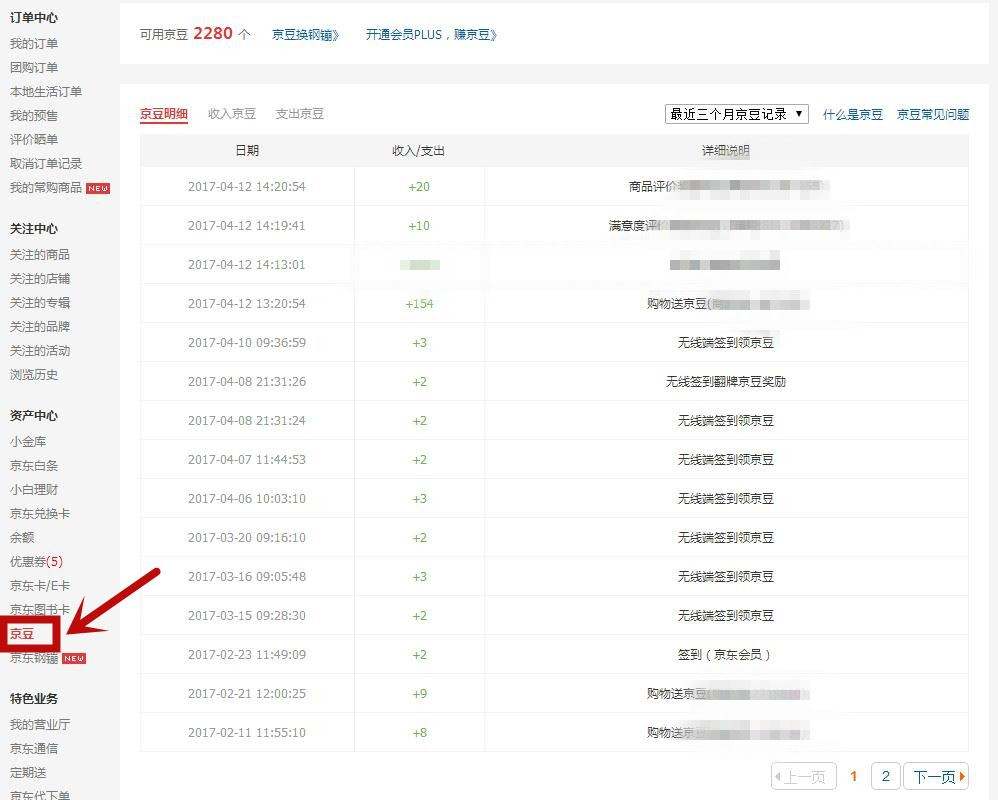
Task: Click 上一页 pagination button
Action: (803, 776)
